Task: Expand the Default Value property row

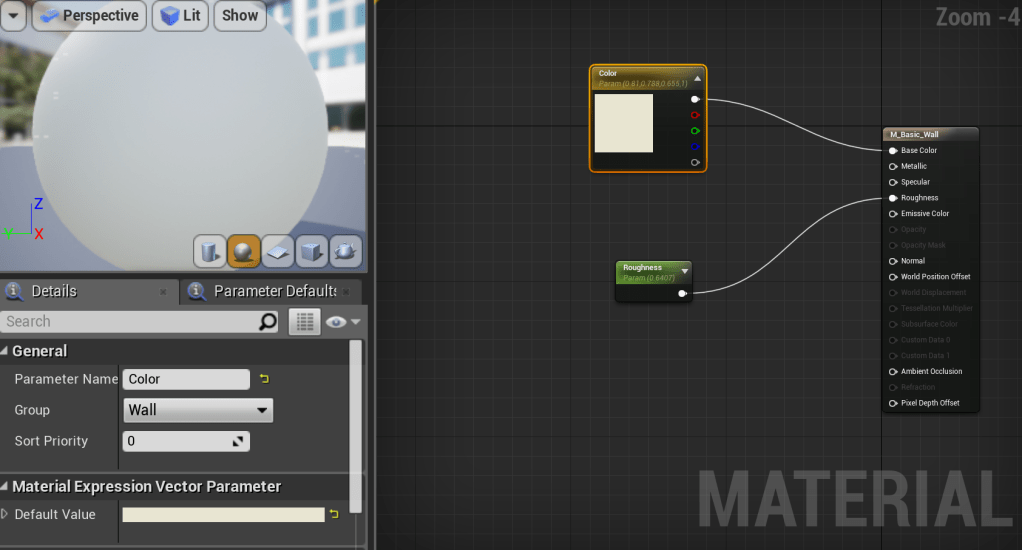Action: (5, 514)
